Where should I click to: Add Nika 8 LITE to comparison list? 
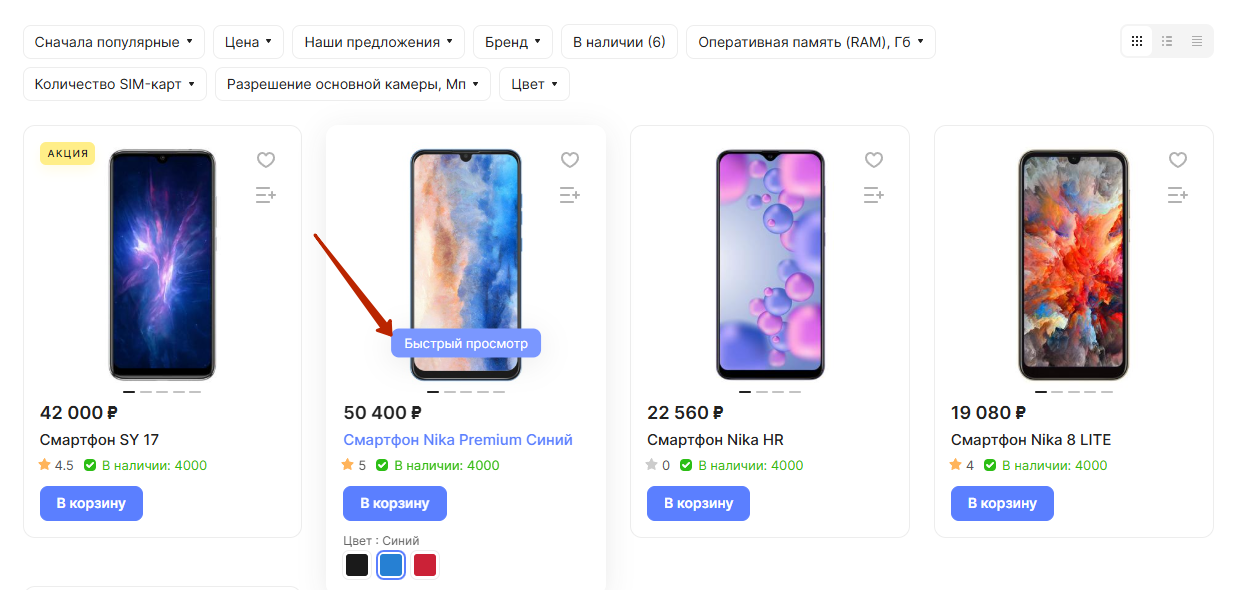coord(1177,195)
